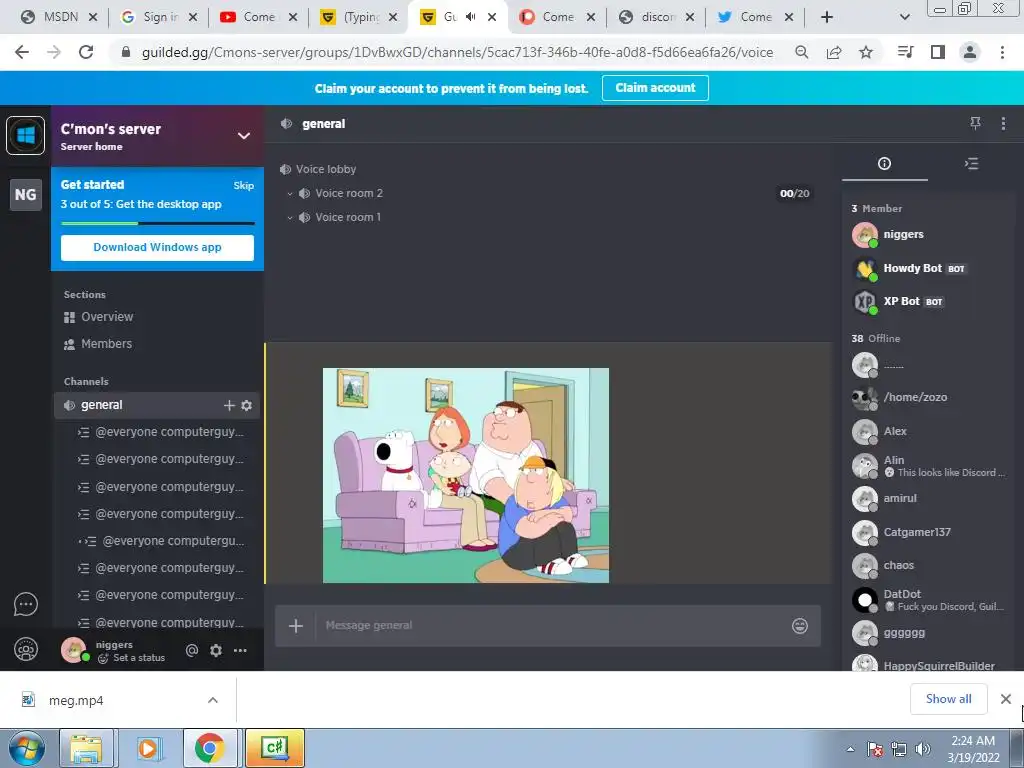The width and height of the screenshot is (1024, 768).
Task: Click the share page icon in address bar
Action: (834, 52)
